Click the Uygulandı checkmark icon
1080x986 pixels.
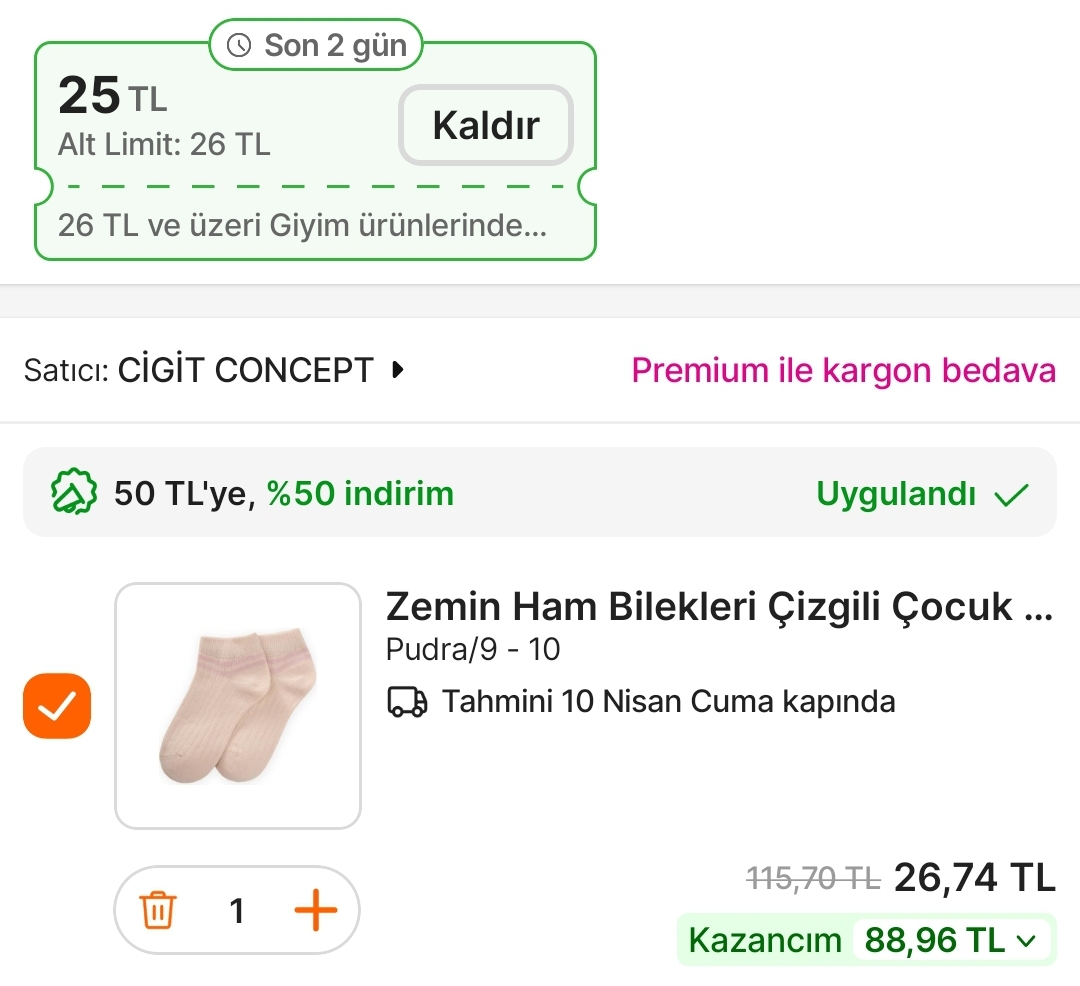1012,494
